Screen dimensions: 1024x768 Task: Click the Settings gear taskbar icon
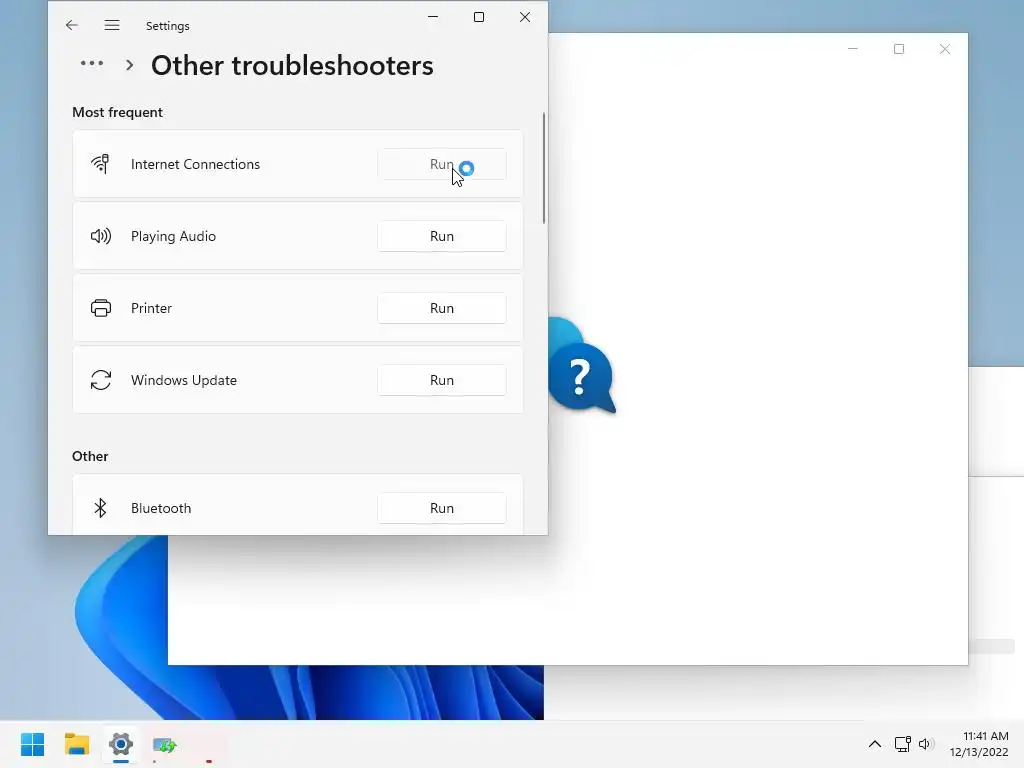pyautogui.click(x=121, y=744)
